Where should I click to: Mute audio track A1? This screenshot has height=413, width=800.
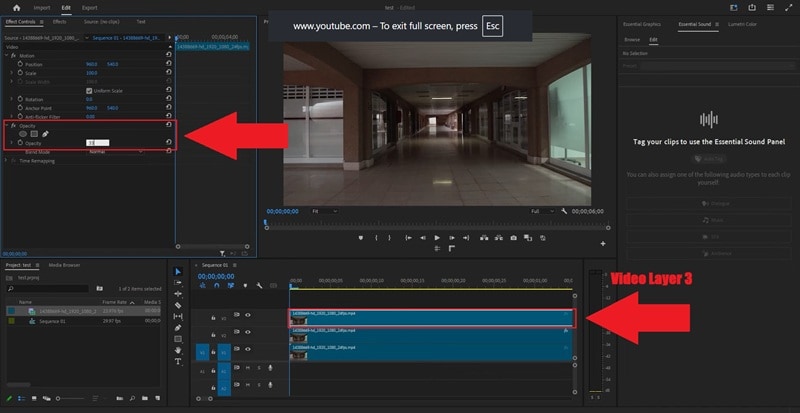pos(248,368)
